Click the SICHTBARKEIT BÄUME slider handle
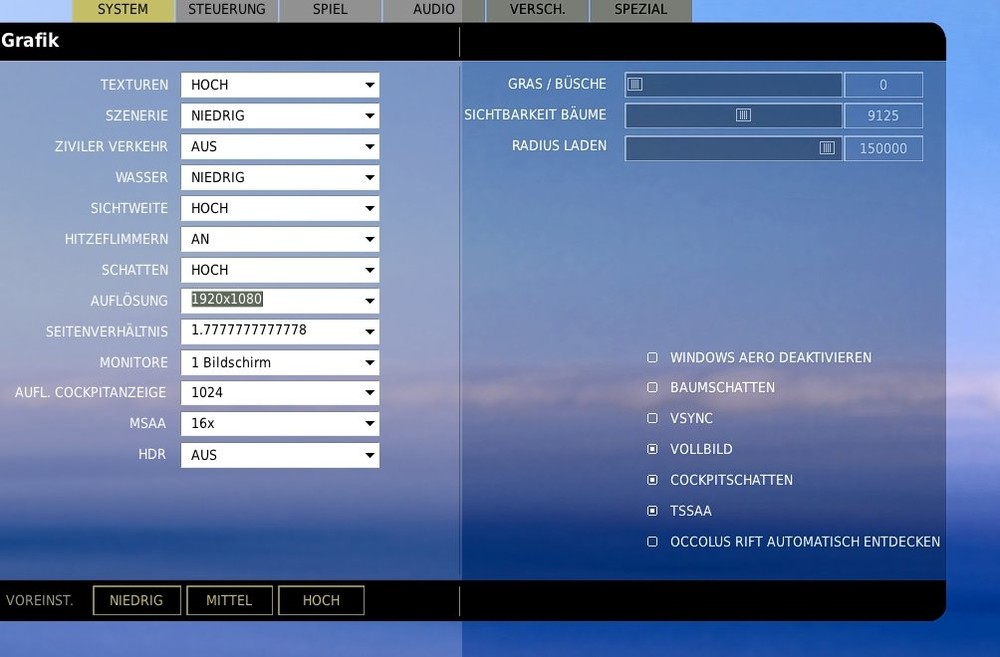This screenshot has height=657, width=1000. (x=743, y=115)
